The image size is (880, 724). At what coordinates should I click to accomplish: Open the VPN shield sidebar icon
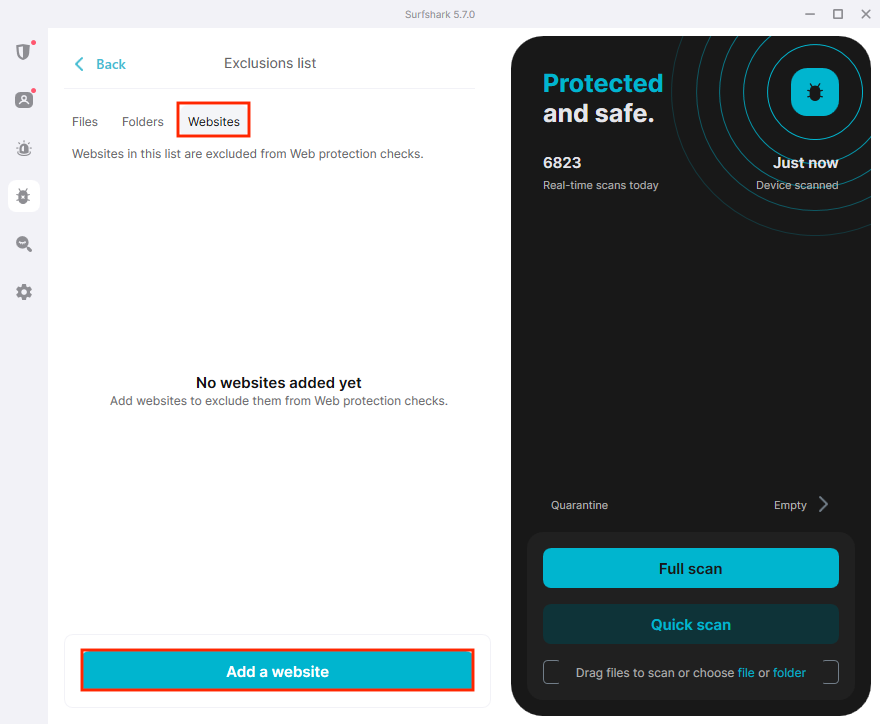click(x=23, y=52)
